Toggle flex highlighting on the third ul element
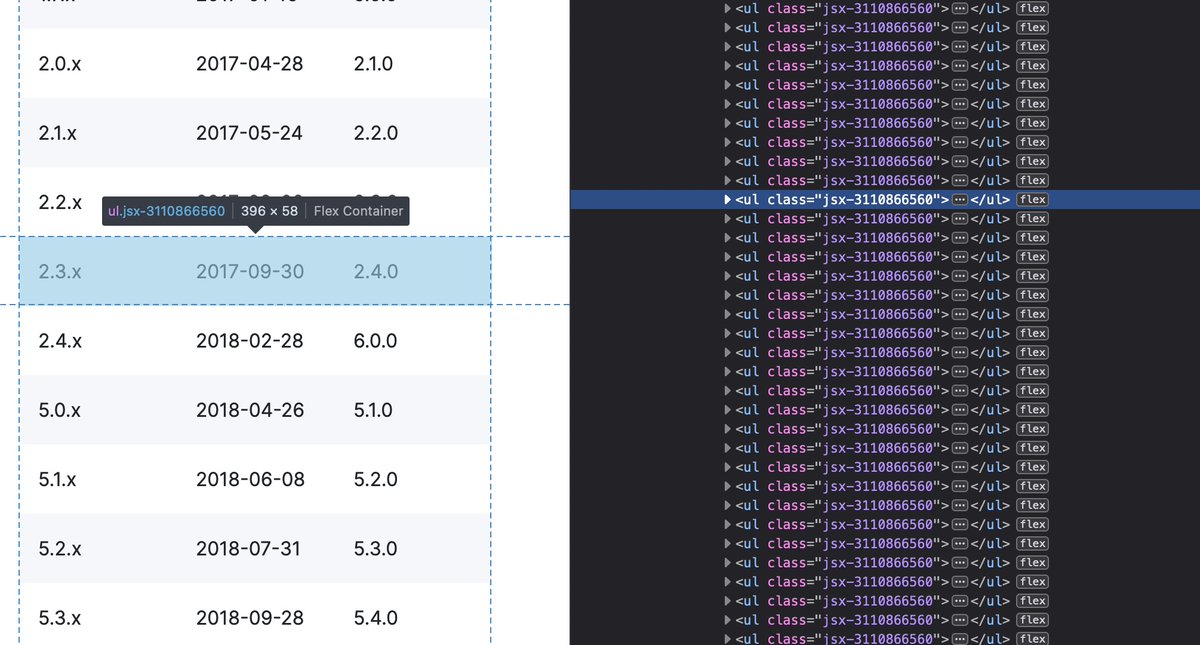The height and width of the screenshot is (645, 1200). [x=1032, y=46]
